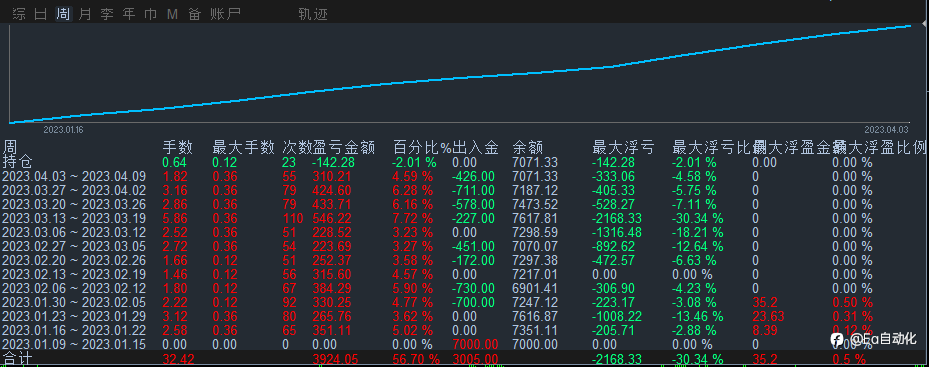Select the row 2023.03.06 ~ 2023.03.12
Image resolution: width=929 pixels, height=367 pixels.
[x=464, y=231]
